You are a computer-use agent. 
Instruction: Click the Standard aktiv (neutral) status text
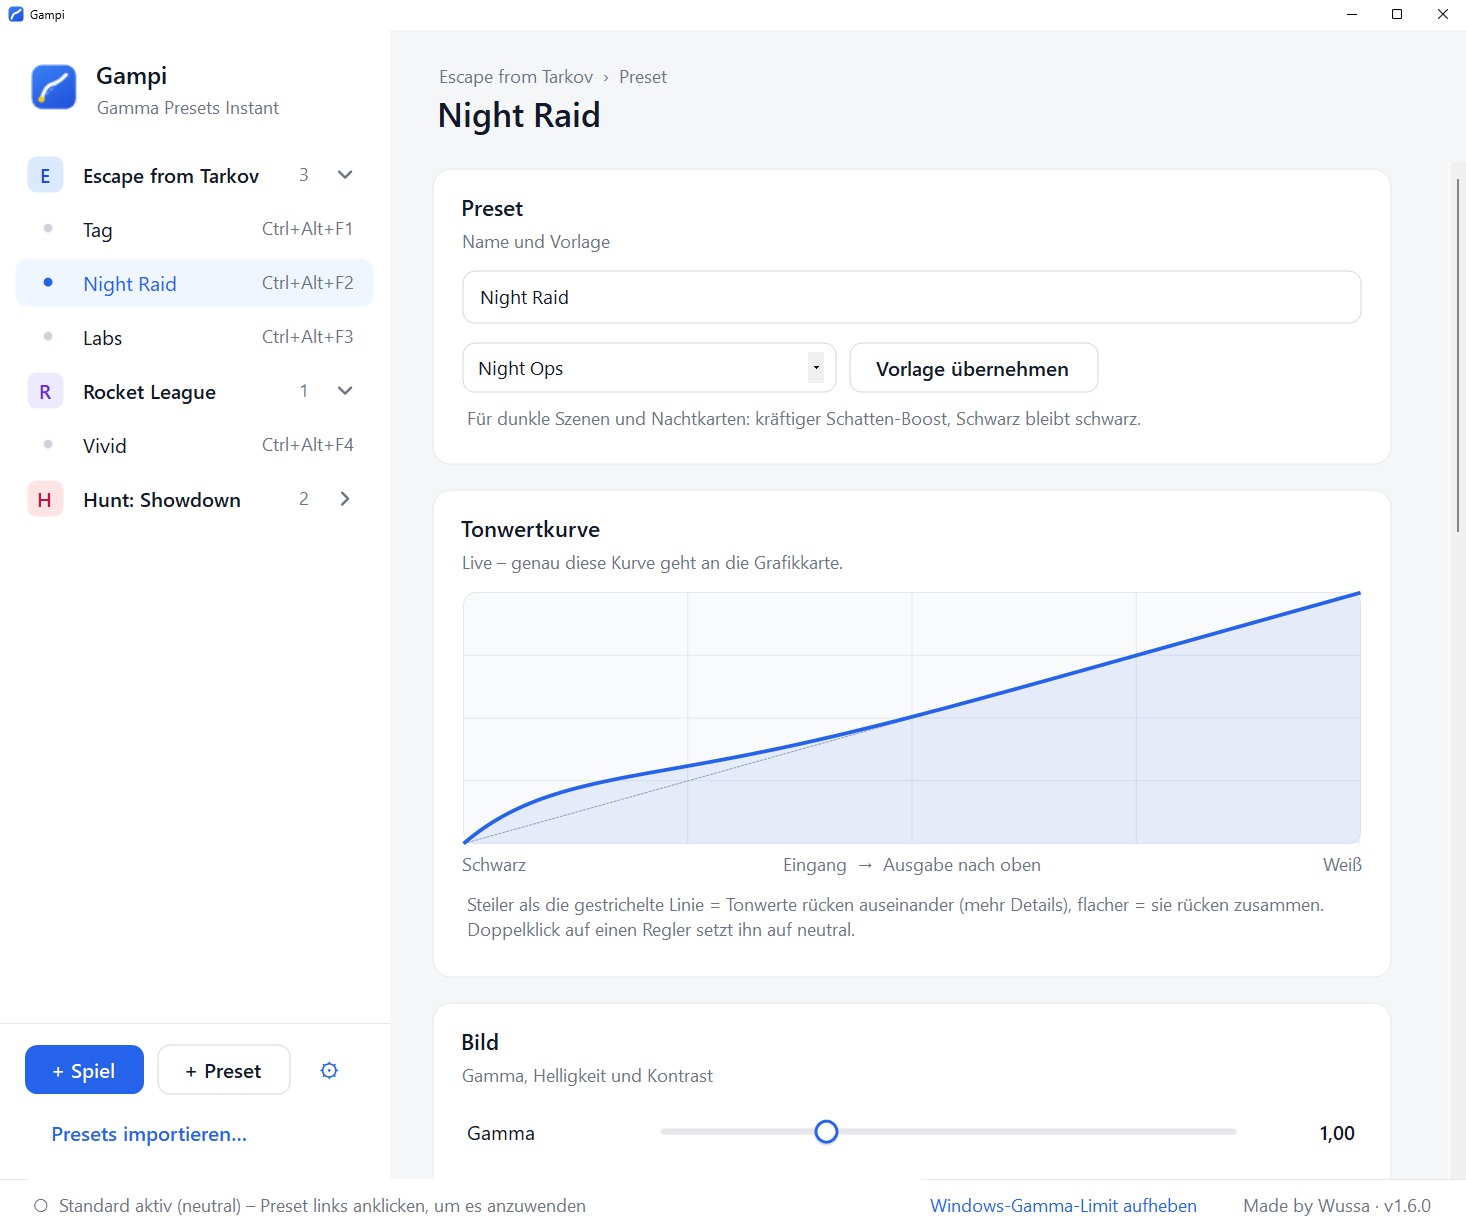tap(322, 1206)
